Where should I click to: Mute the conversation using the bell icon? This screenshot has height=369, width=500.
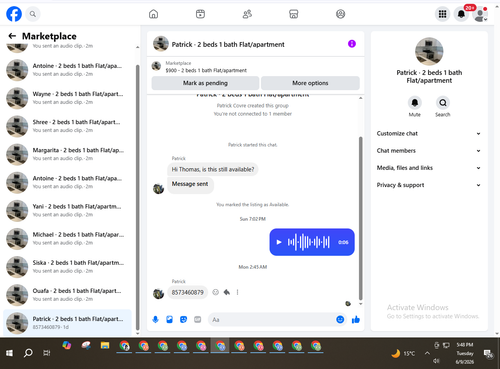tap(415, 103)
